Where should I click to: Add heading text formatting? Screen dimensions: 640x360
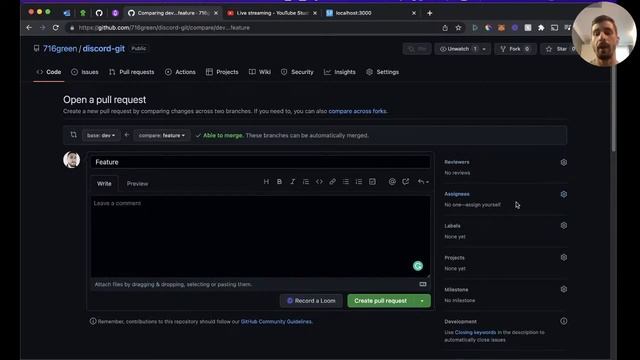click(x=266, y=182)
